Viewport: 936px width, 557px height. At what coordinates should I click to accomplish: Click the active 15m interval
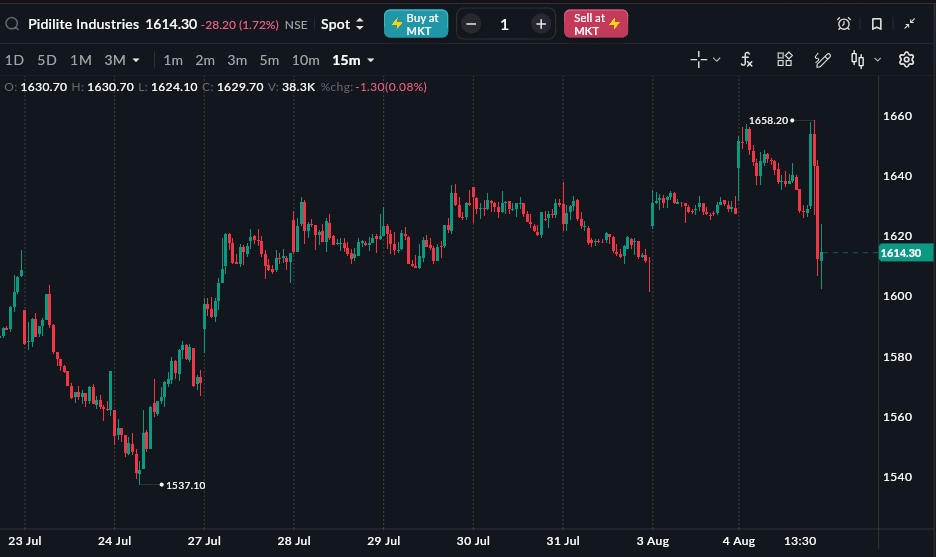[x=346, y=60]
